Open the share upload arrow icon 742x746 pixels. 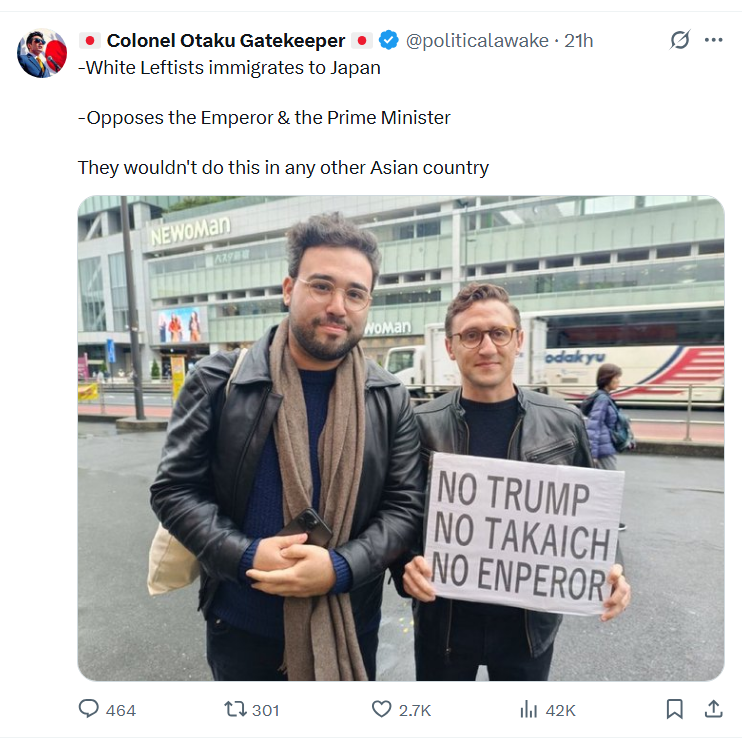tap(713, 709)
